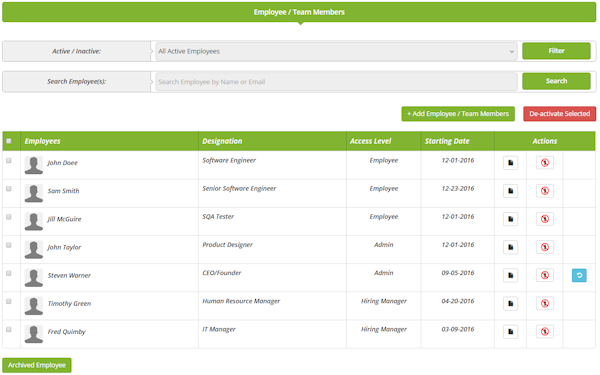This screenshot has height=375, width=600.
Task: Click deactivate icon in Timothy Green row
Action: click(545, 303)
